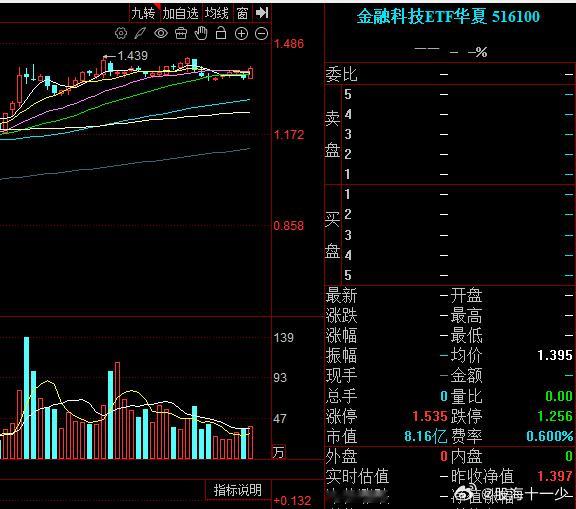Click 市值 value 8.16亿

tap(425, 436)
